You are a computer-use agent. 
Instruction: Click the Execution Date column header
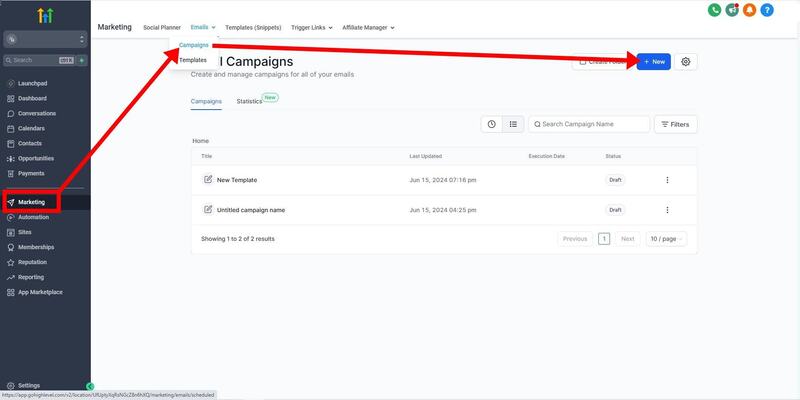point(546,156)
